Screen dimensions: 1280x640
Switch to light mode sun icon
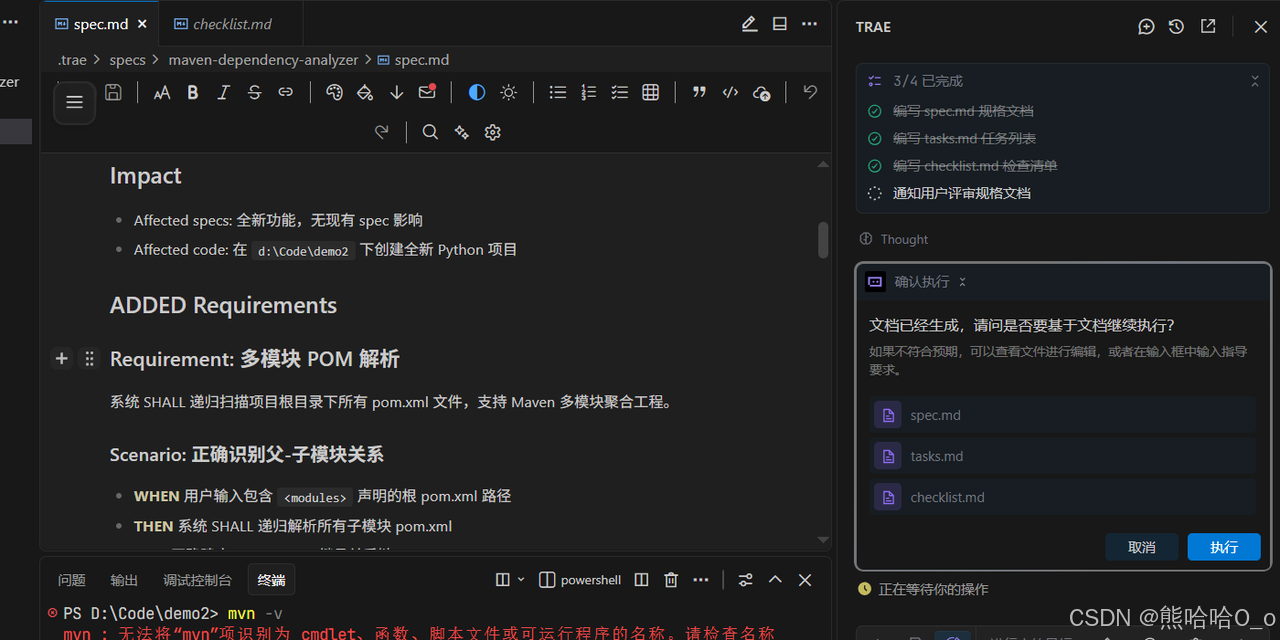[509, 92]
